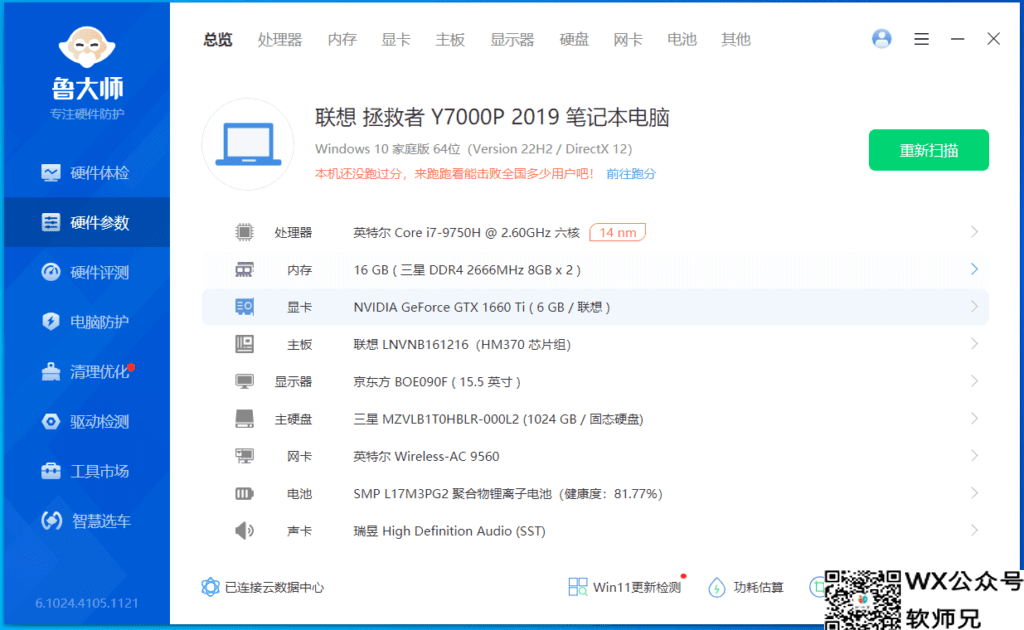Screen dimensions: 1024x630
Task: Open 硬件体检 in the sidebar
Action: [86, 173]
